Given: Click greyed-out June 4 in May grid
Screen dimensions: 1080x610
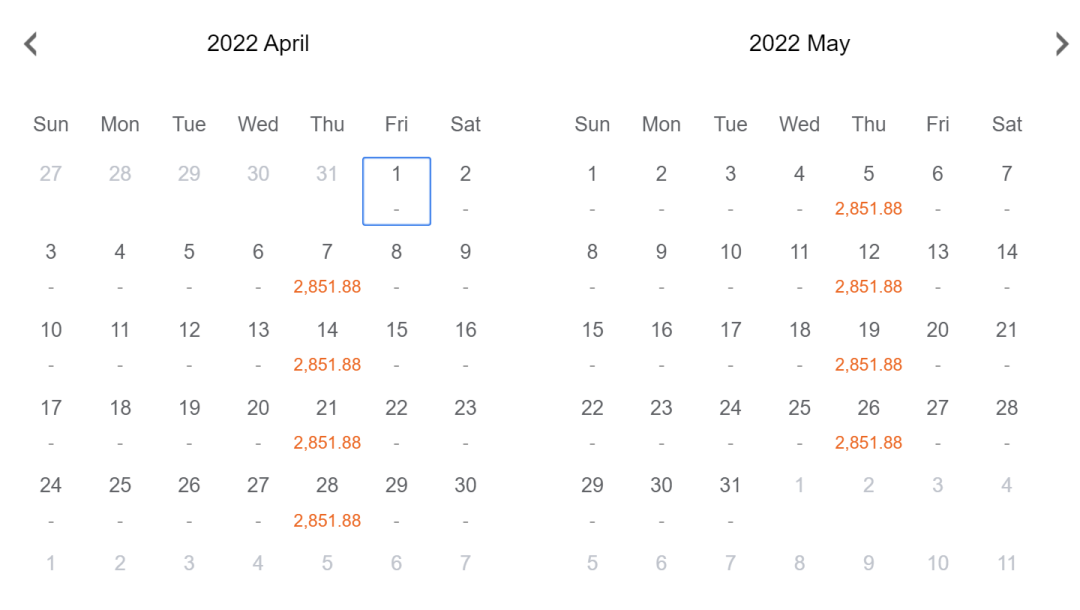Looking at the screenshot, I should pyautogui.click(x=1006, y=485).
